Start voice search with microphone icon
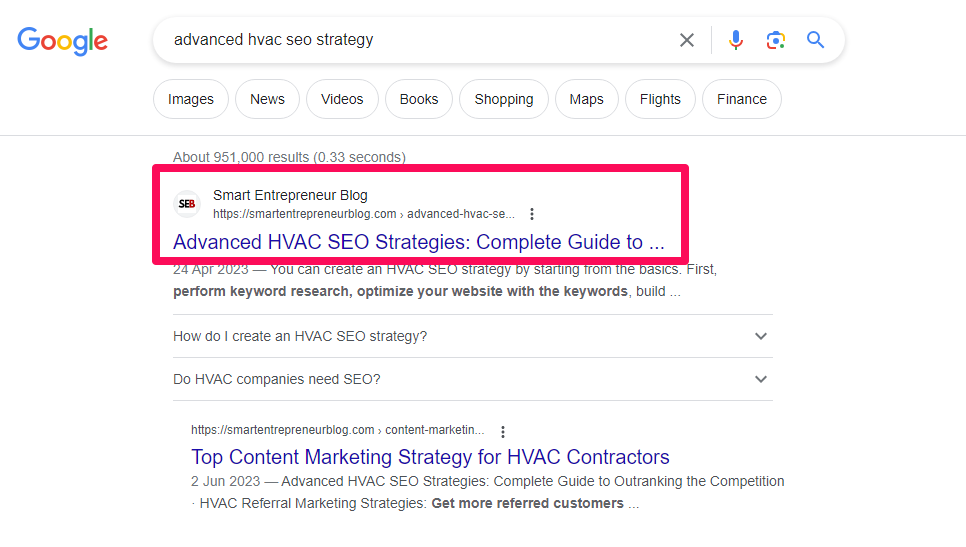 click(x=736, y=40)
